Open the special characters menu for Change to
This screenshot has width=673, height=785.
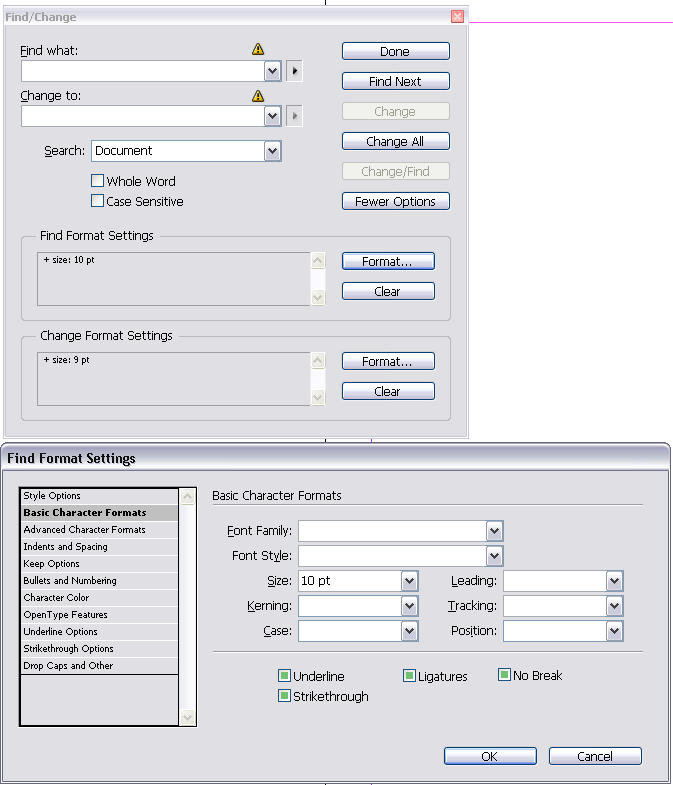point(294,116)
